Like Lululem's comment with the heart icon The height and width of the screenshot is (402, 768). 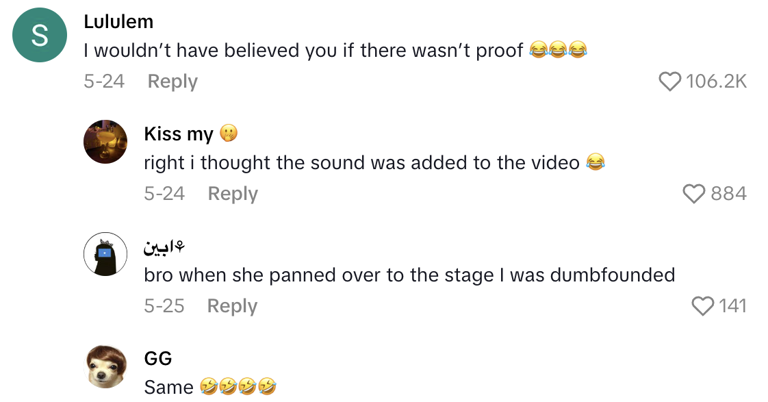point(670,81)
